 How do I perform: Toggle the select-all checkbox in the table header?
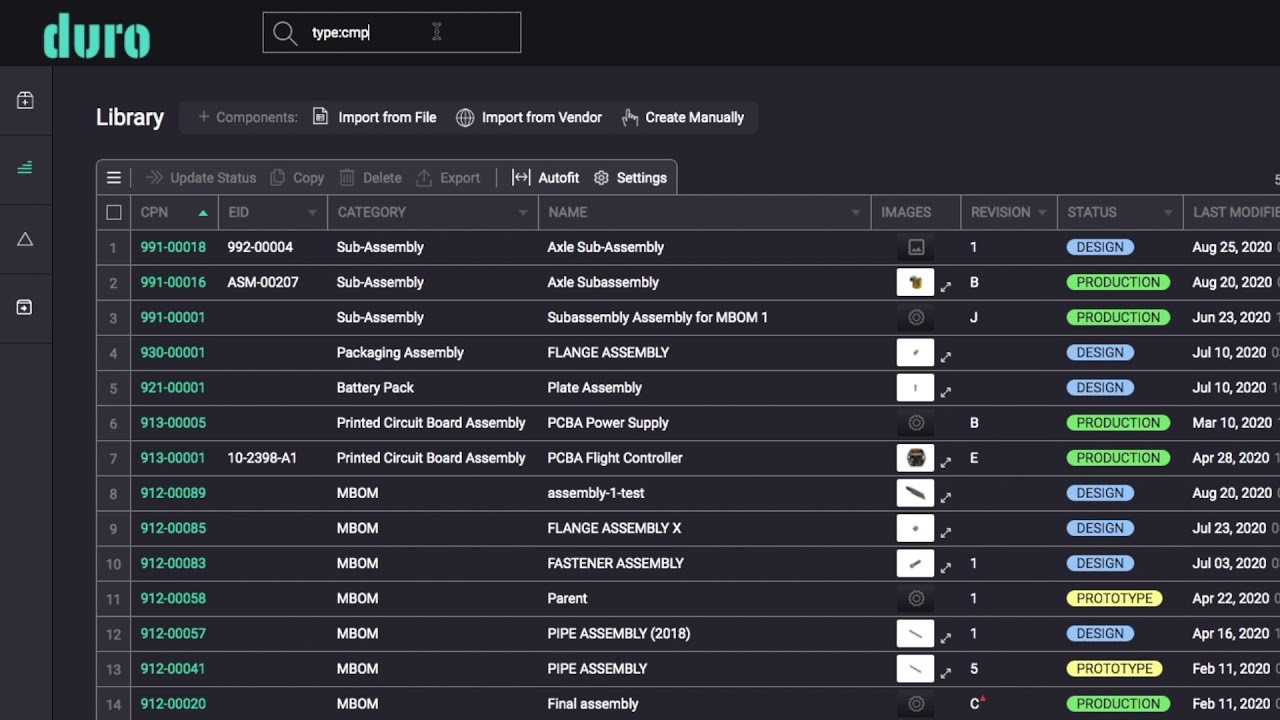(113, 212)
